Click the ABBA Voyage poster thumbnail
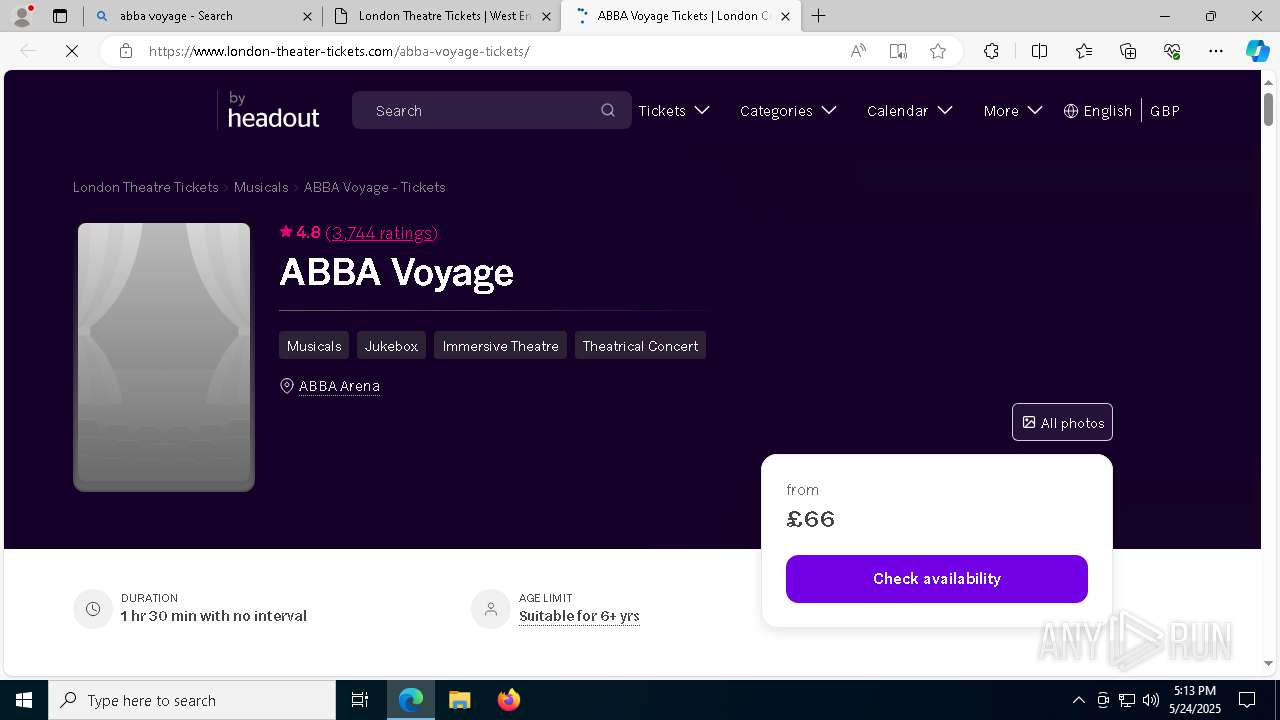 click(164, 357)
